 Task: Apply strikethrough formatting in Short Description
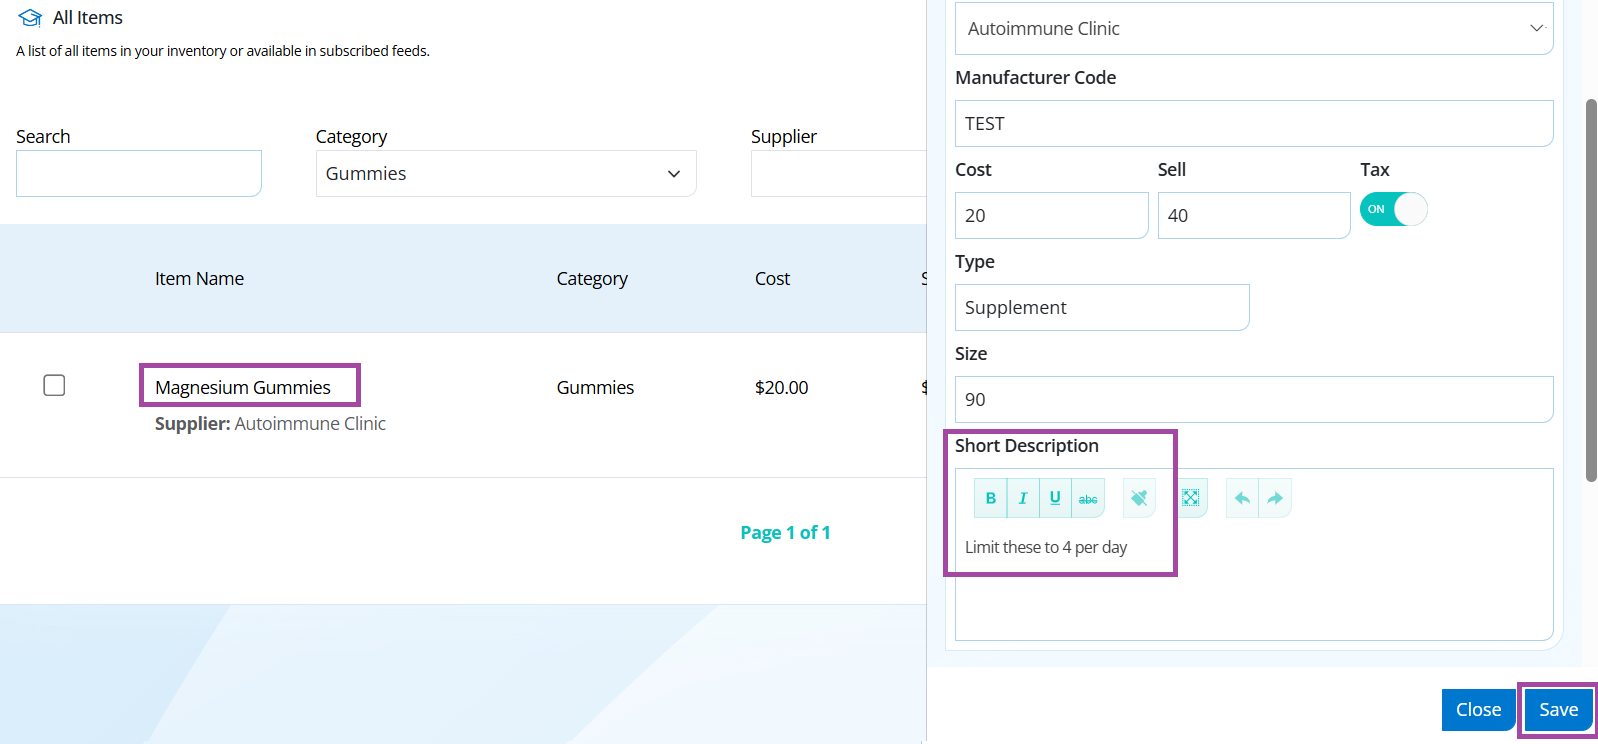coord(1088,498)
